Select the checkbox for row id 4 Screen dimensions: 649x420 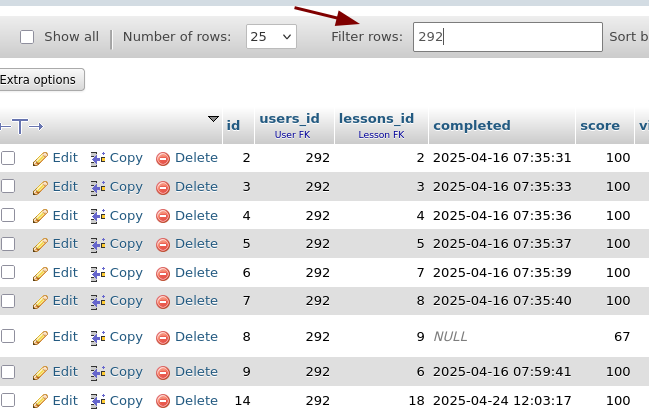click(x=8, y=215)
